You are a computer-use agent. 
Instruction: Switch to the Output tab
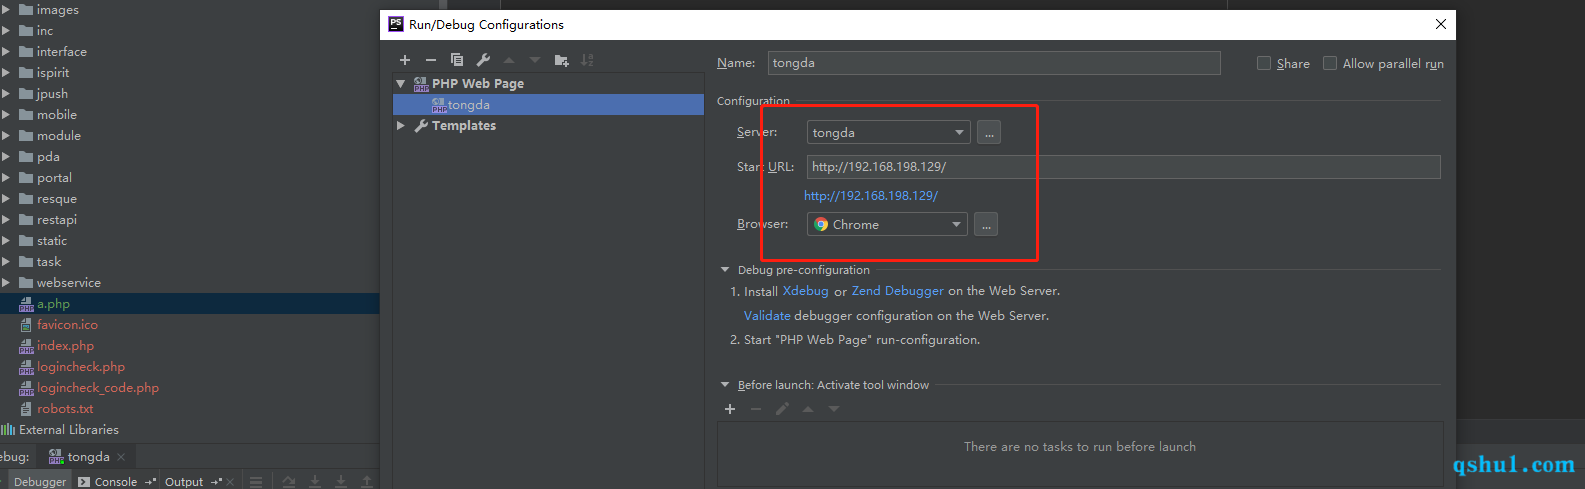click(184, 481)
